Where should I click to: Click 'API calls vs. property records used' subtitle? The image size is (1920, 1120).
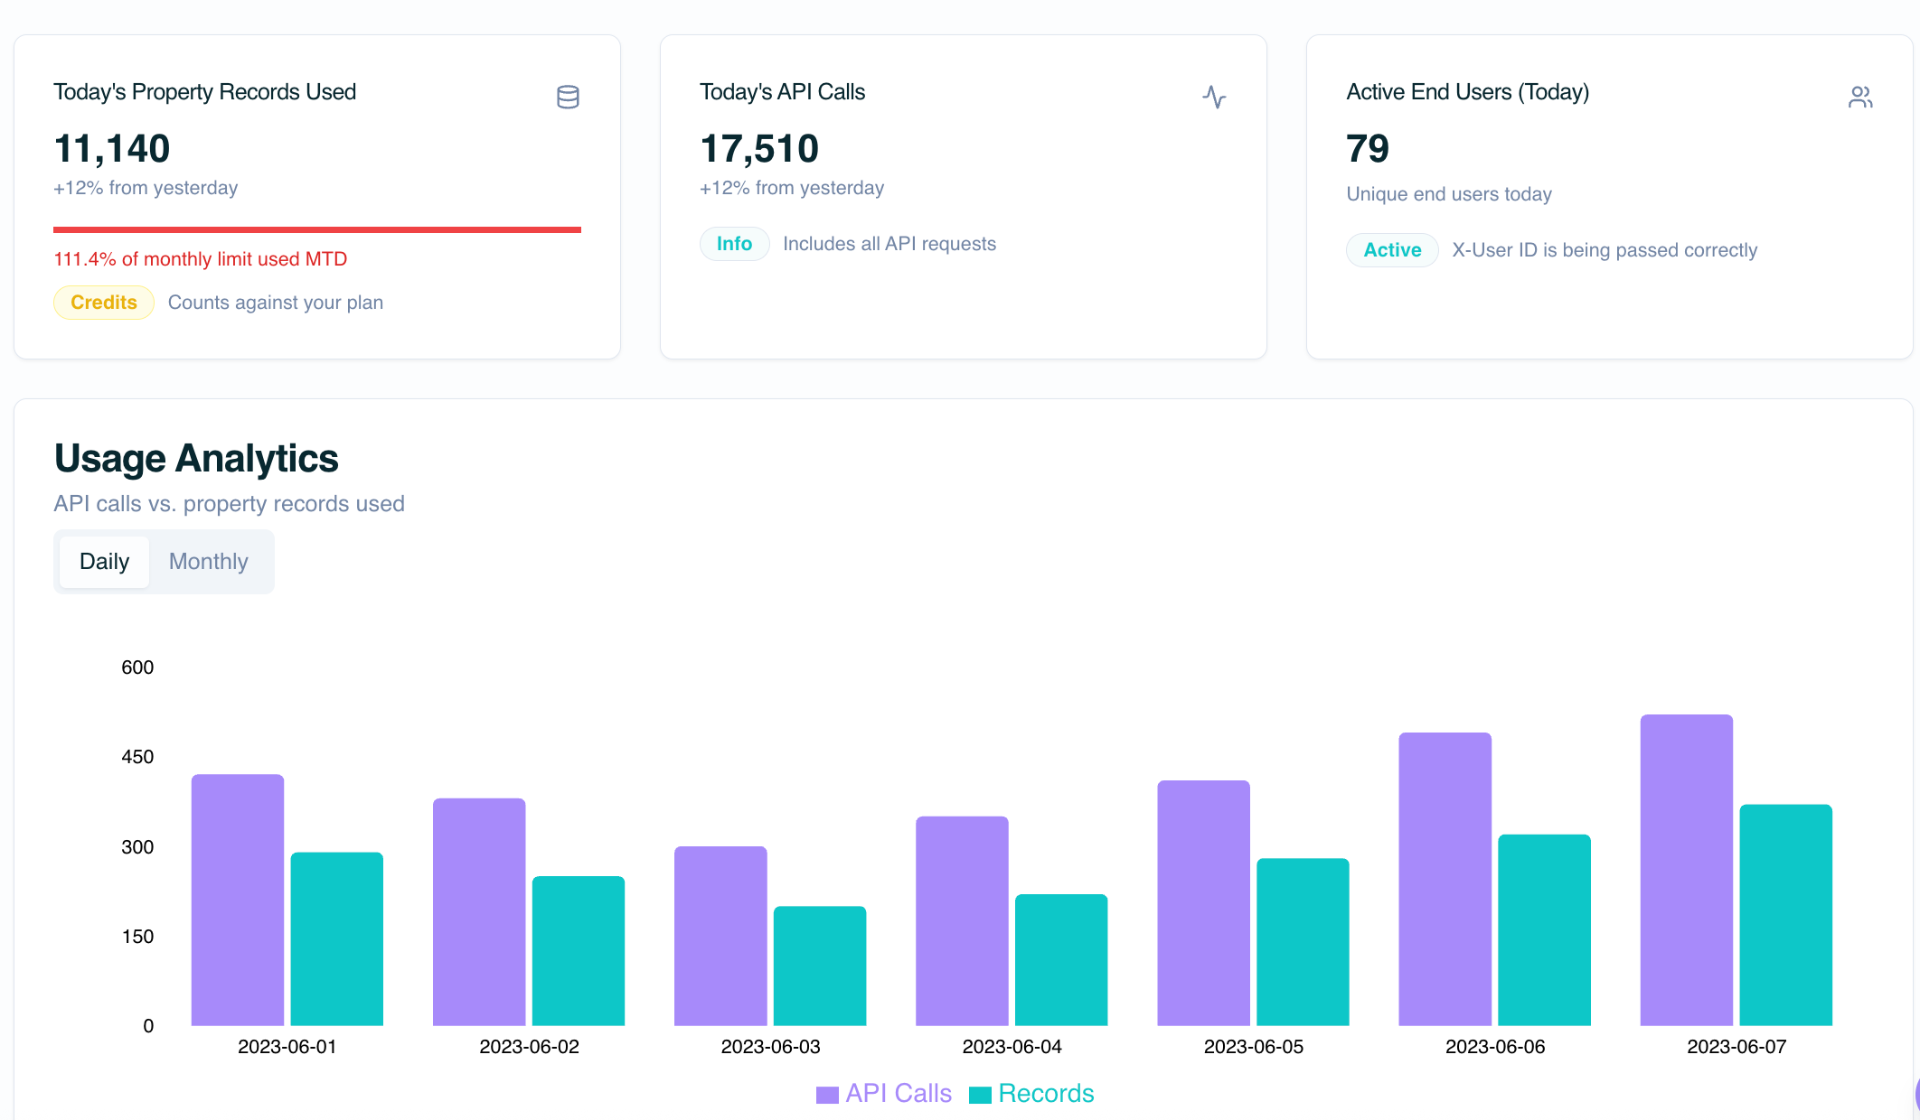[230, 504]
